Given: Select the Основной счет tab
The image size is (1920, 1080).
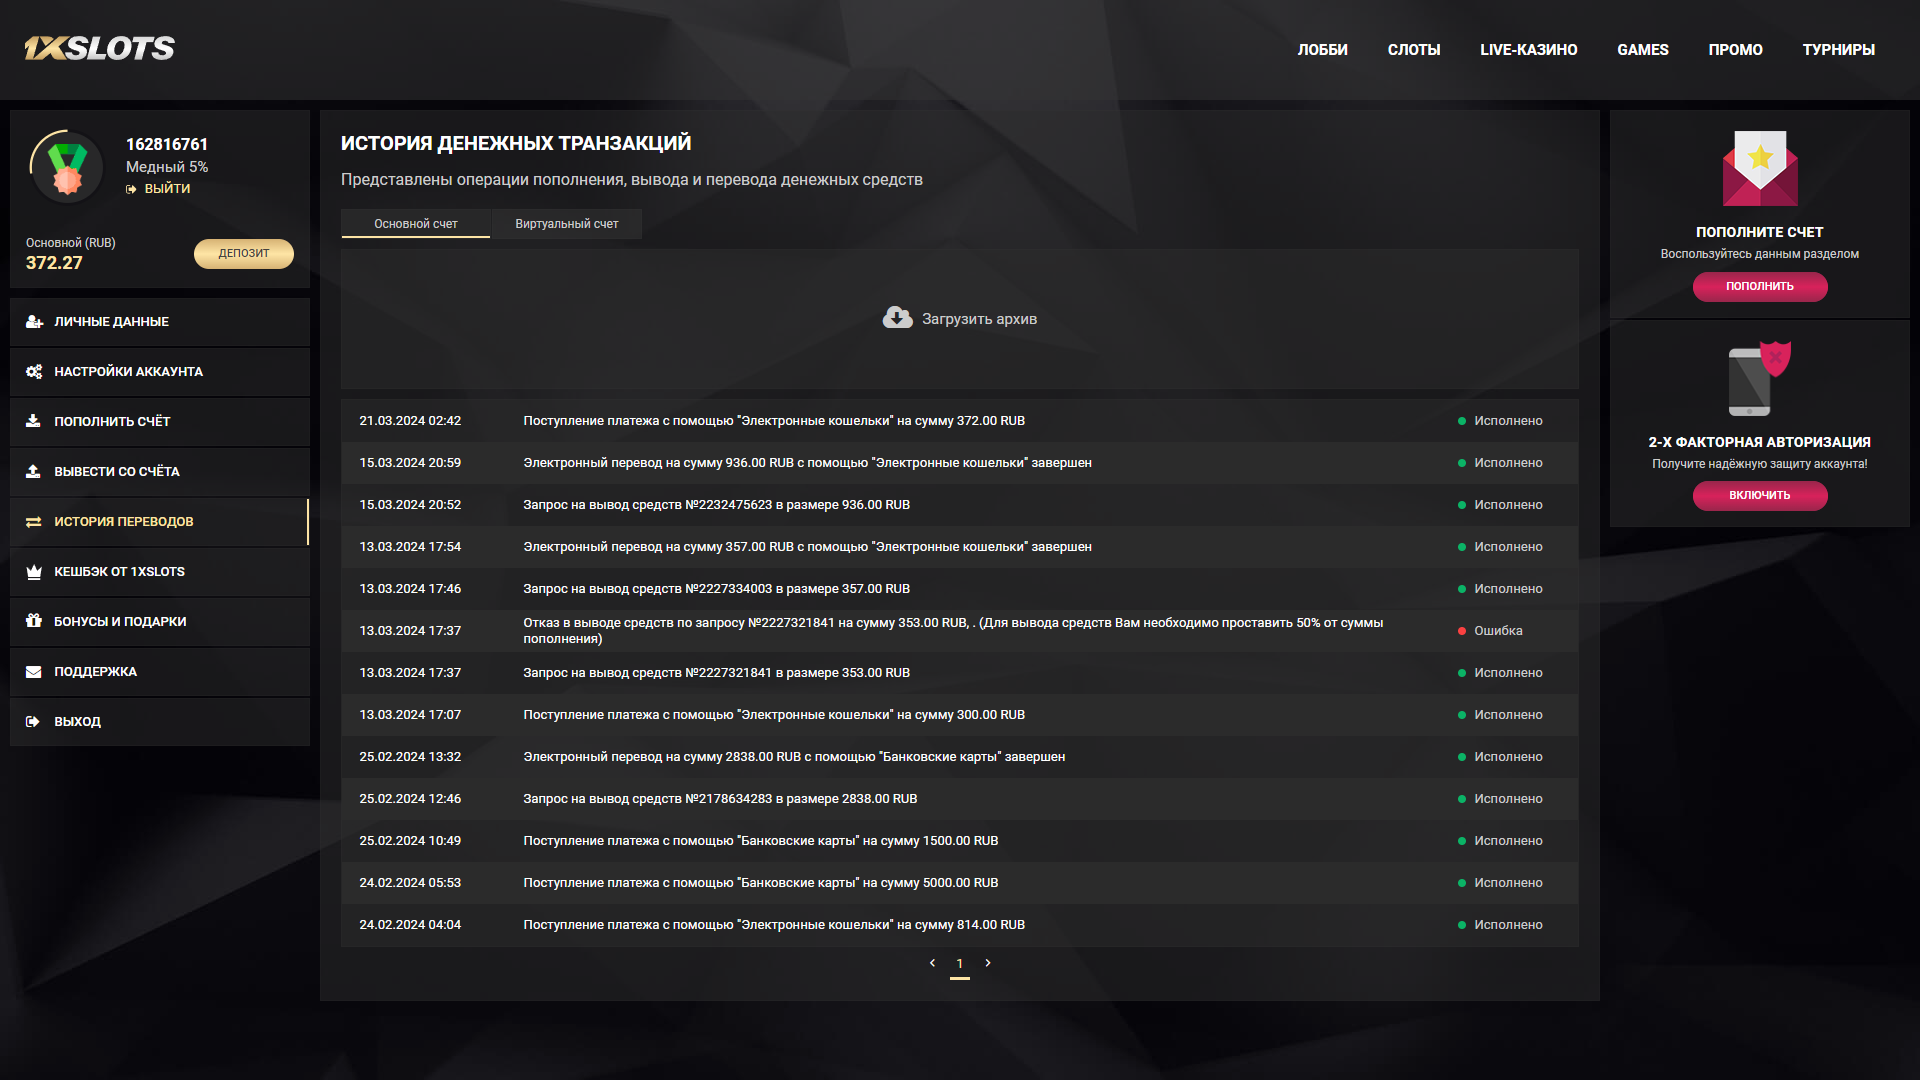Looking at the screenshot, I should coord(415,224).
